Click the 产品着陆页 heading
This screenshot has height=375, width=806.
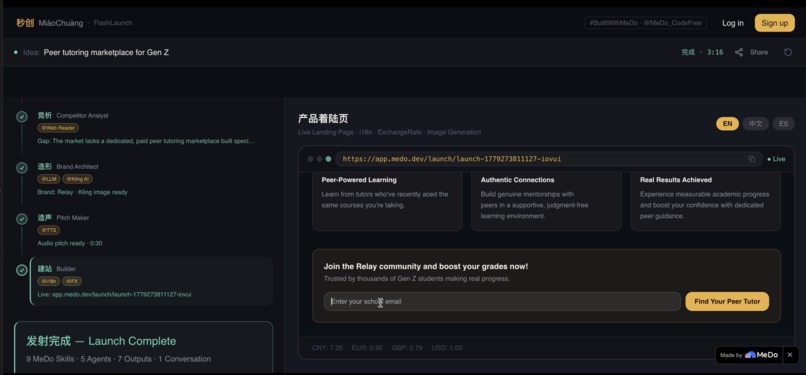(x=323, y=119)
